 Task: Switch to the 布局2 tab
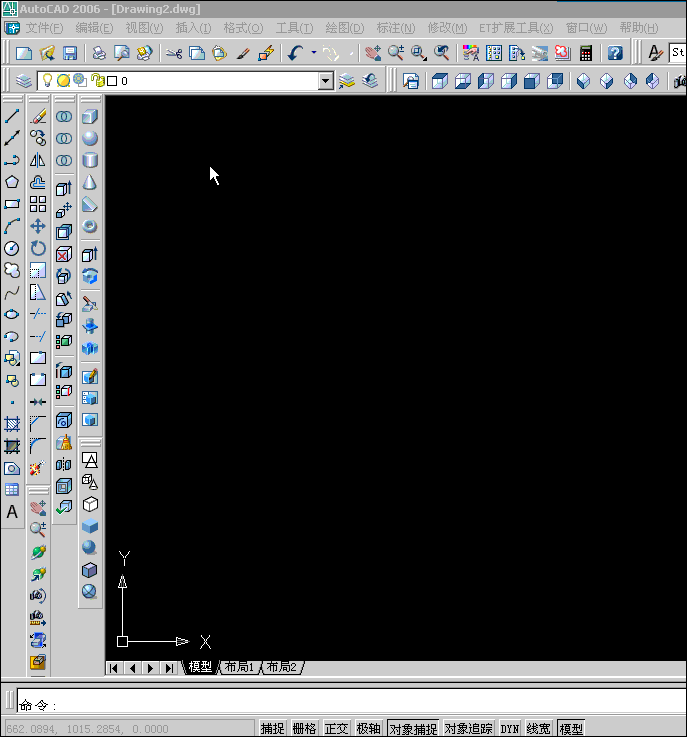281,667
